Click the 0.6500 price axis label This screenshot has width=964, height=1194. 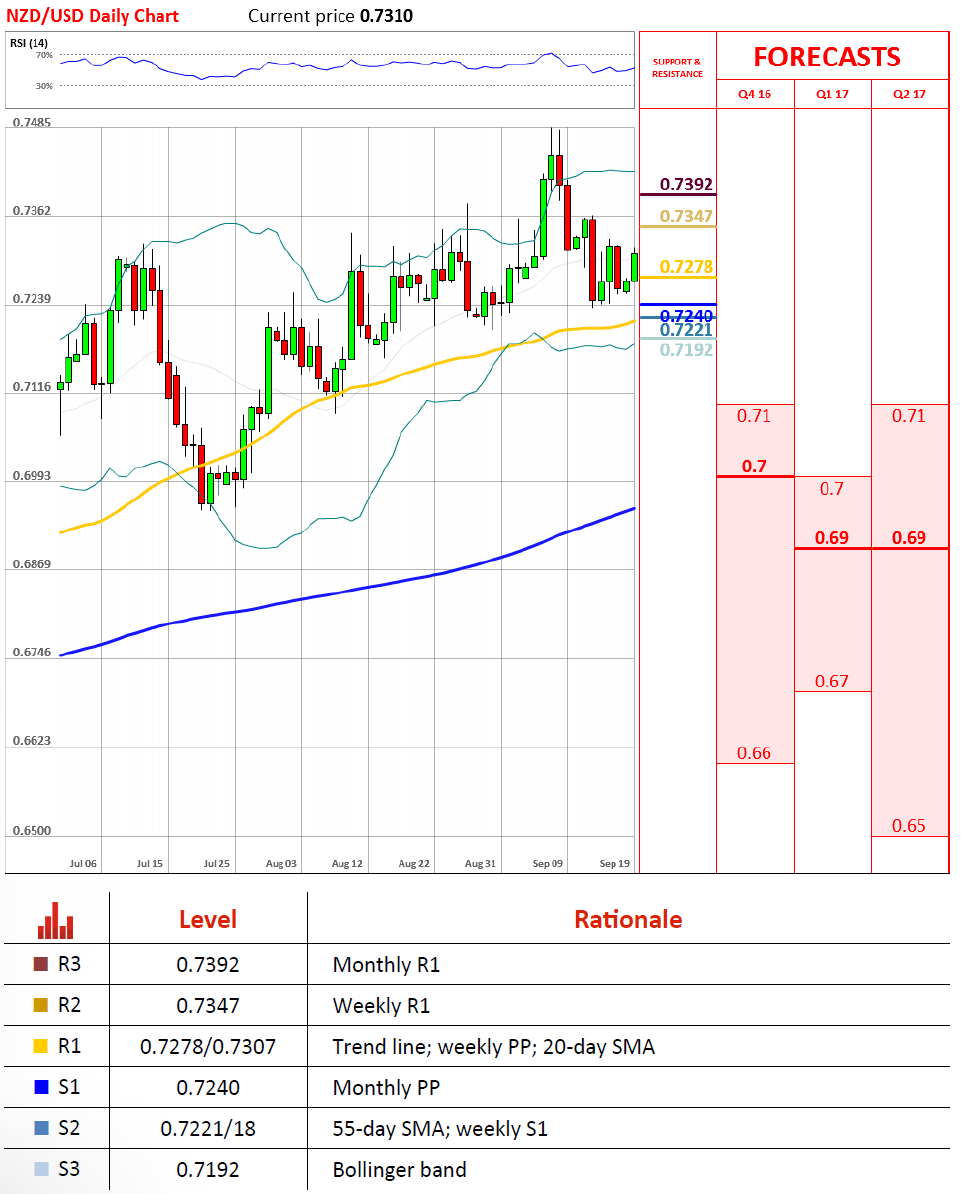coord(32,830)
